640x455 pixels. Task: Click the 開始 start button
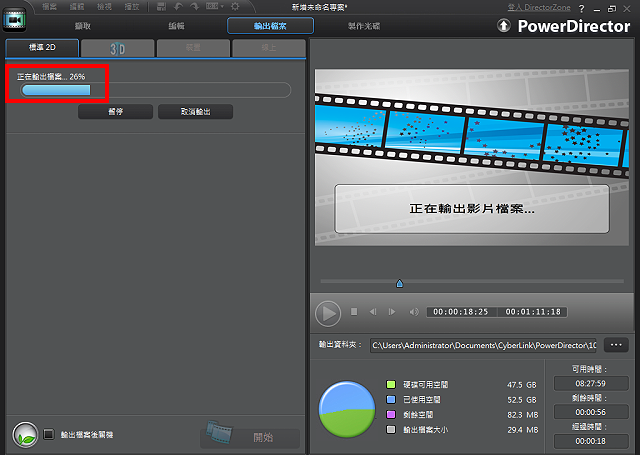point(250,438)
